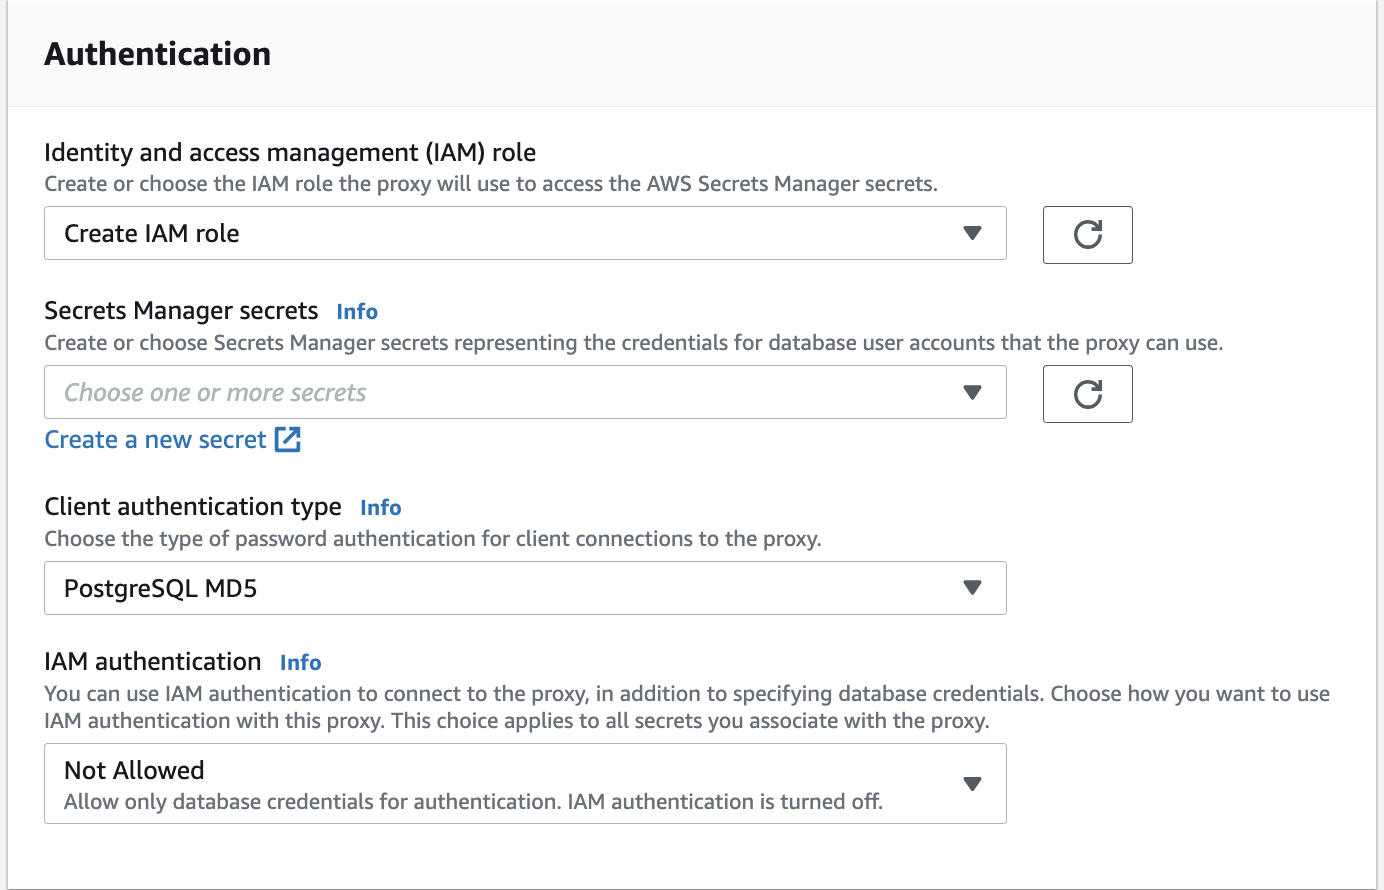1384x890 pixels.
Task: View Info about IAM authentication
Action: [301, 663]
